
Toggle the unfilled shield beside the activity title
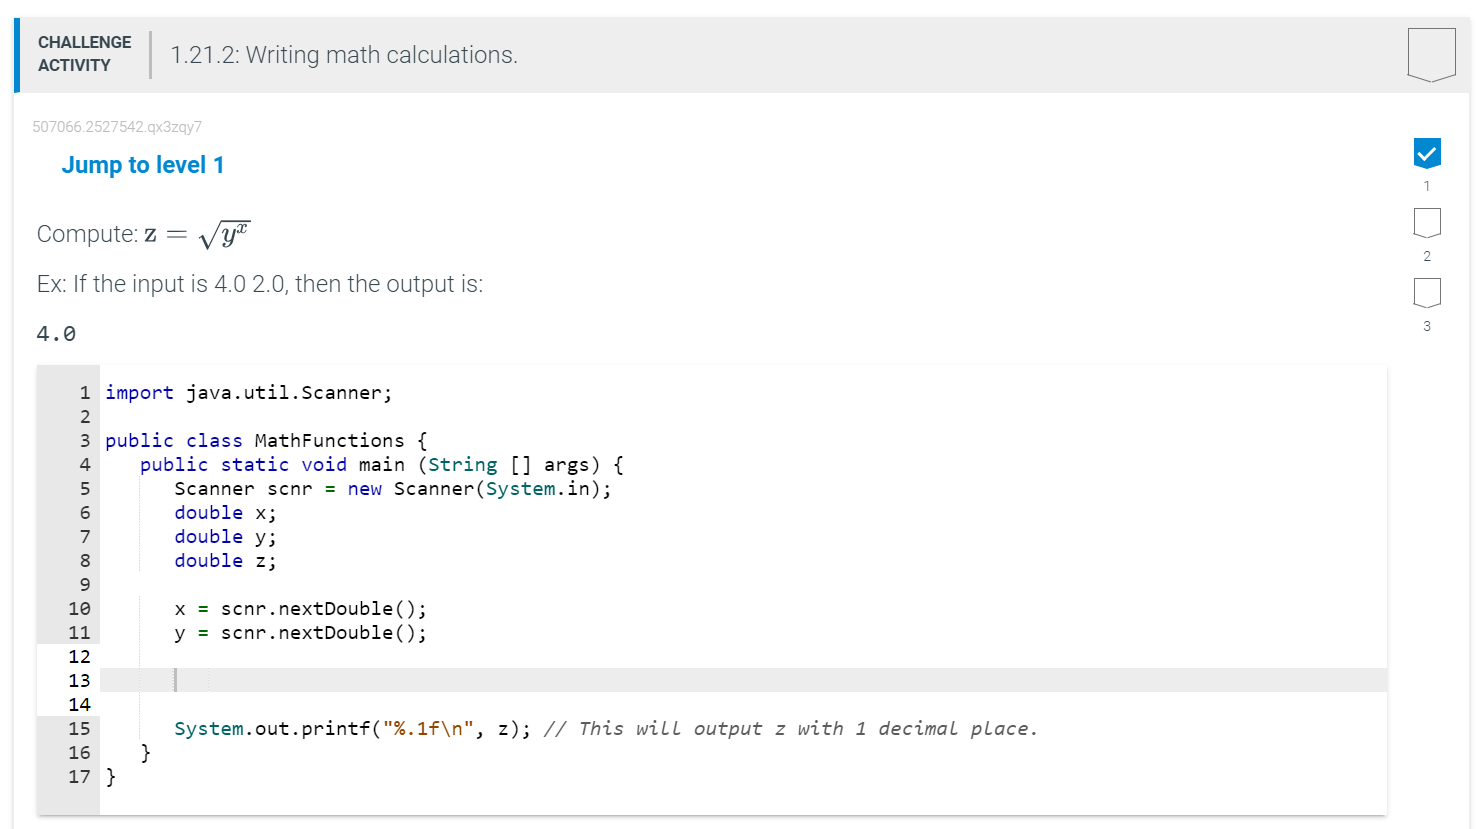(x=1430, y=54)
